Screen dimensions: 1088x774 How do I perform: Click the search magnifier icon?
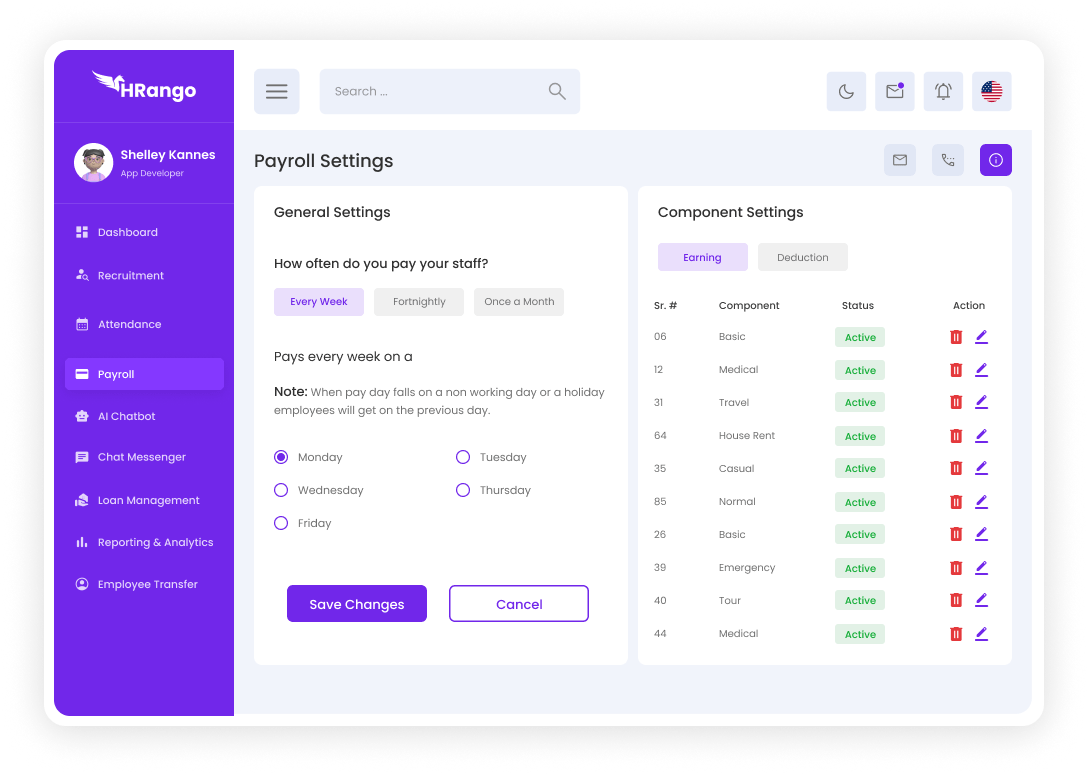557,92
